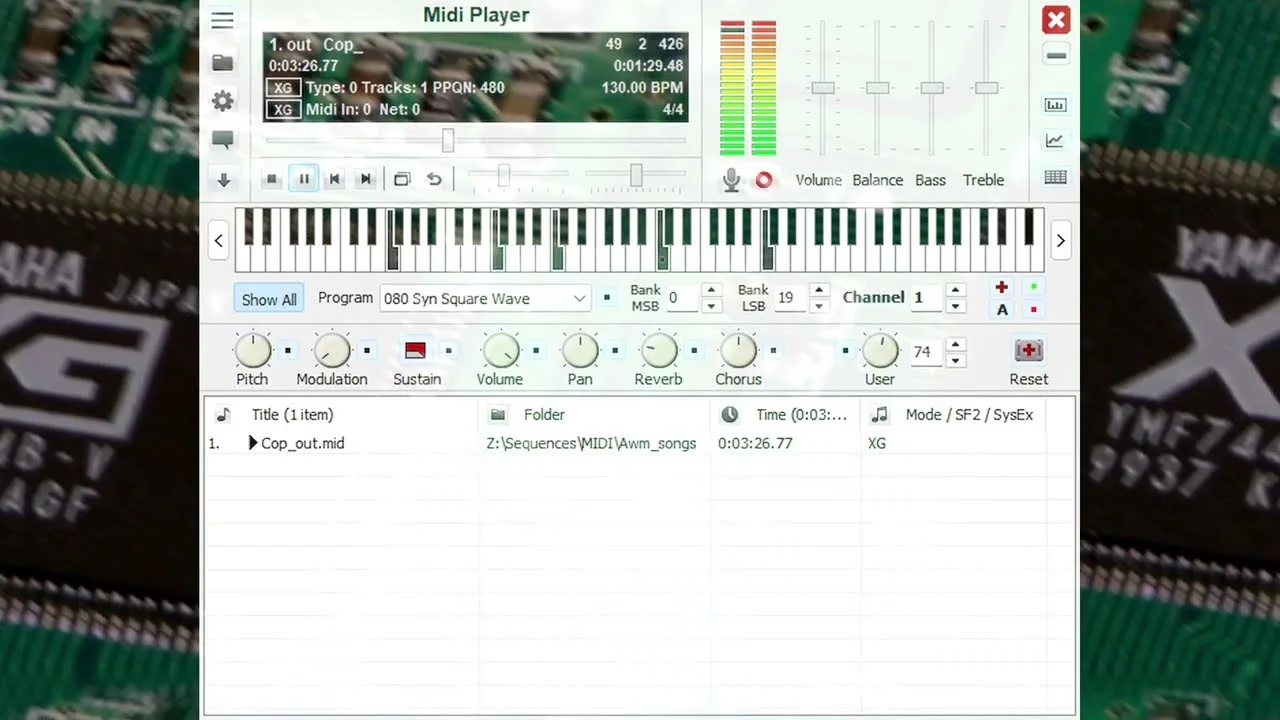Select Cop_out.mid in the playlist
Screen dimensions: 1280x720
point(302,443)
